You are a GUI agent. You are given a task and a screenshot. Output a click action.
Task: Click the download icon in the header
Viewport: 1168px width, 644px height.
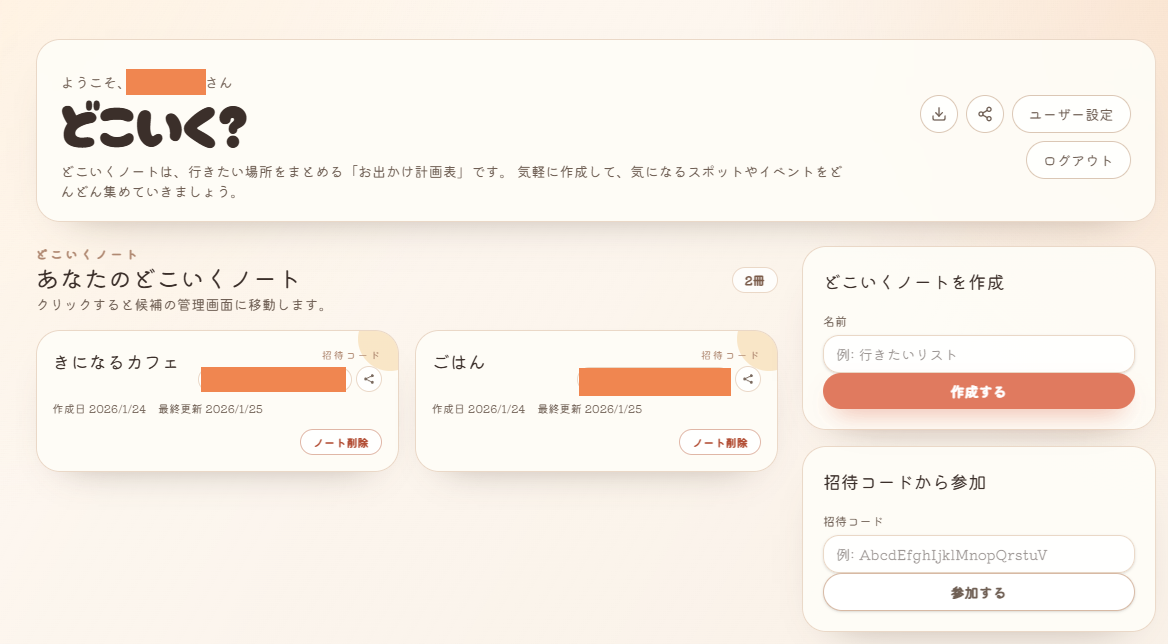click(938, 114)
